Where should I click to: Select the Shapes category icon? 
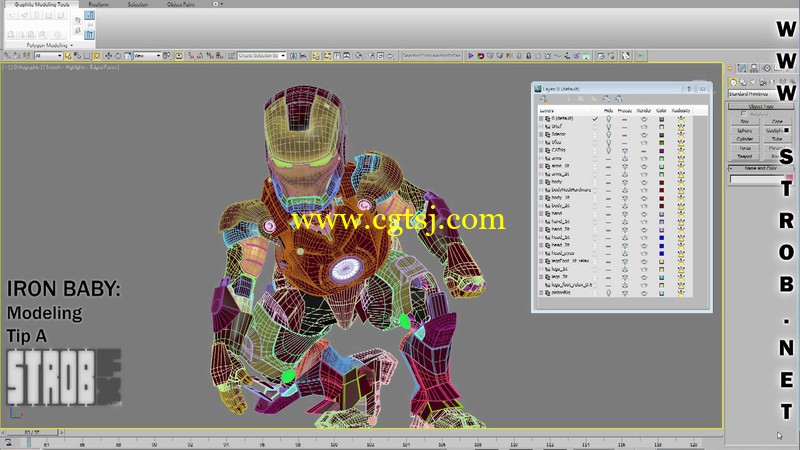click(x=743, y=82)
